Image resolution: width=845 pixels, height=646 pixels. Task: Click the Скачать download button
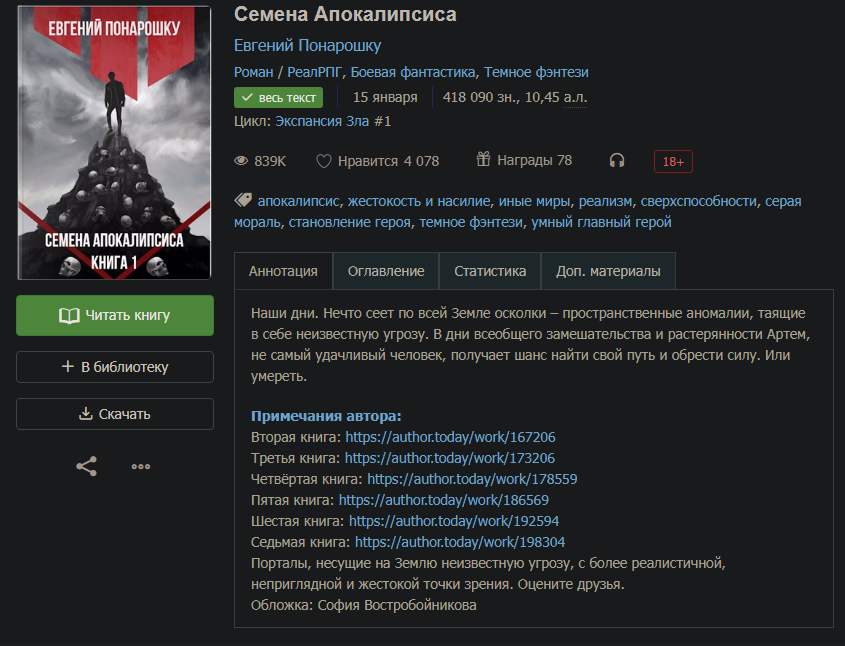[115, 414]
